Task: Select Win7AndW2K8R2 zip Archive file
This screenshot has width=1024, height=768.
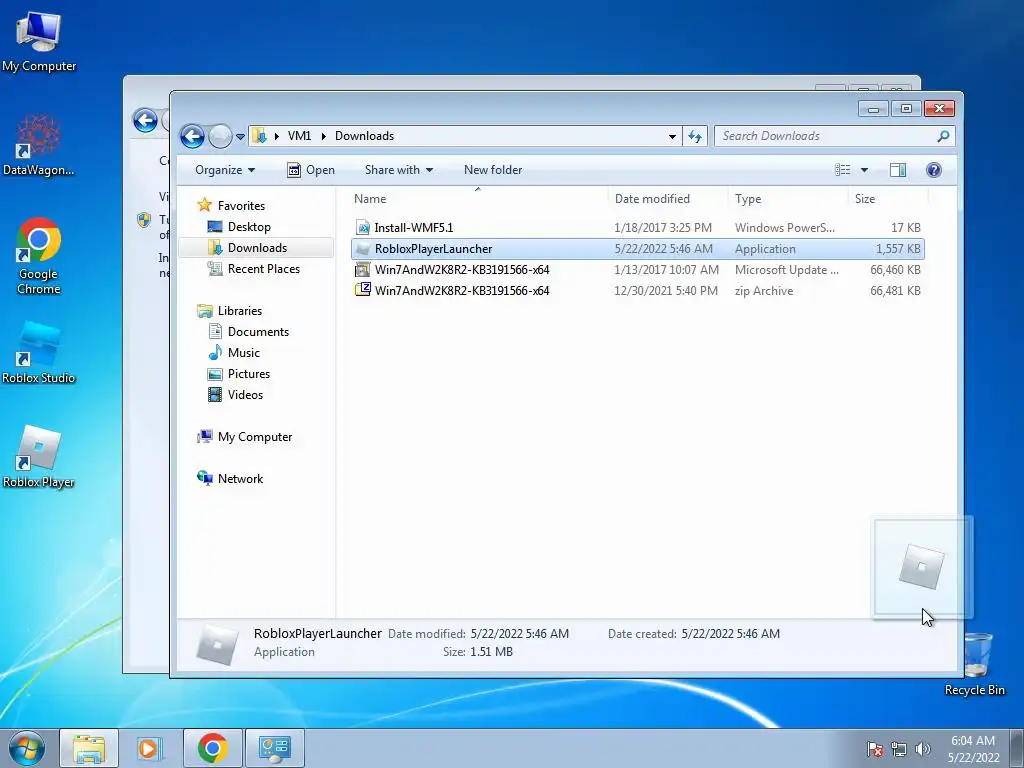Action: tap(638, 291)
